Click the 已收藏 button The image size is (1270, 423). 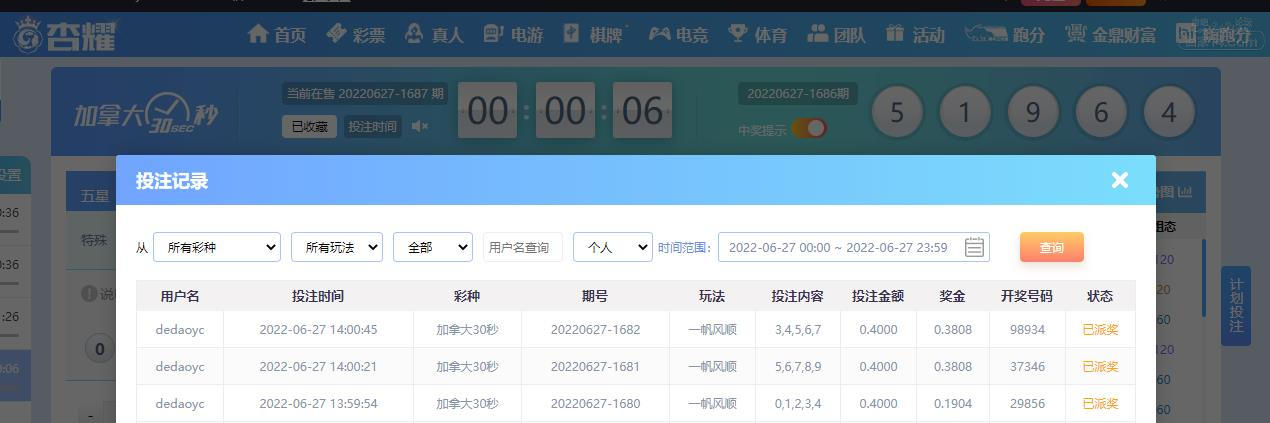(x=310, y=127)
